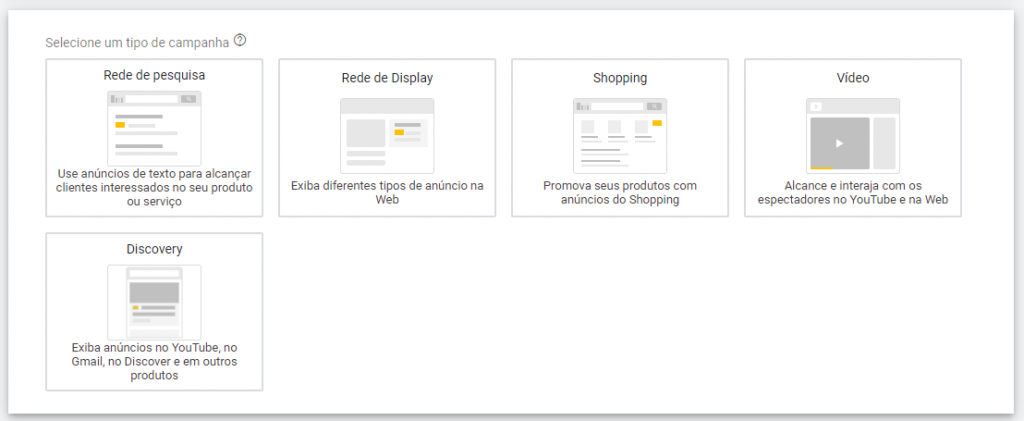Choose the Rede de Display heading
The image size is (1024, 421).
[x=387, y=78]
